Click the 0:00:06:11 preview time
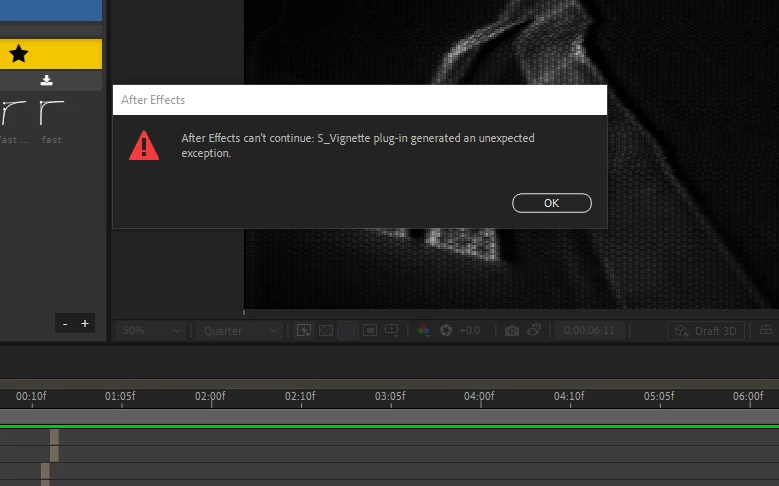This screenshot has width=779, height=486. click(589, 330)
